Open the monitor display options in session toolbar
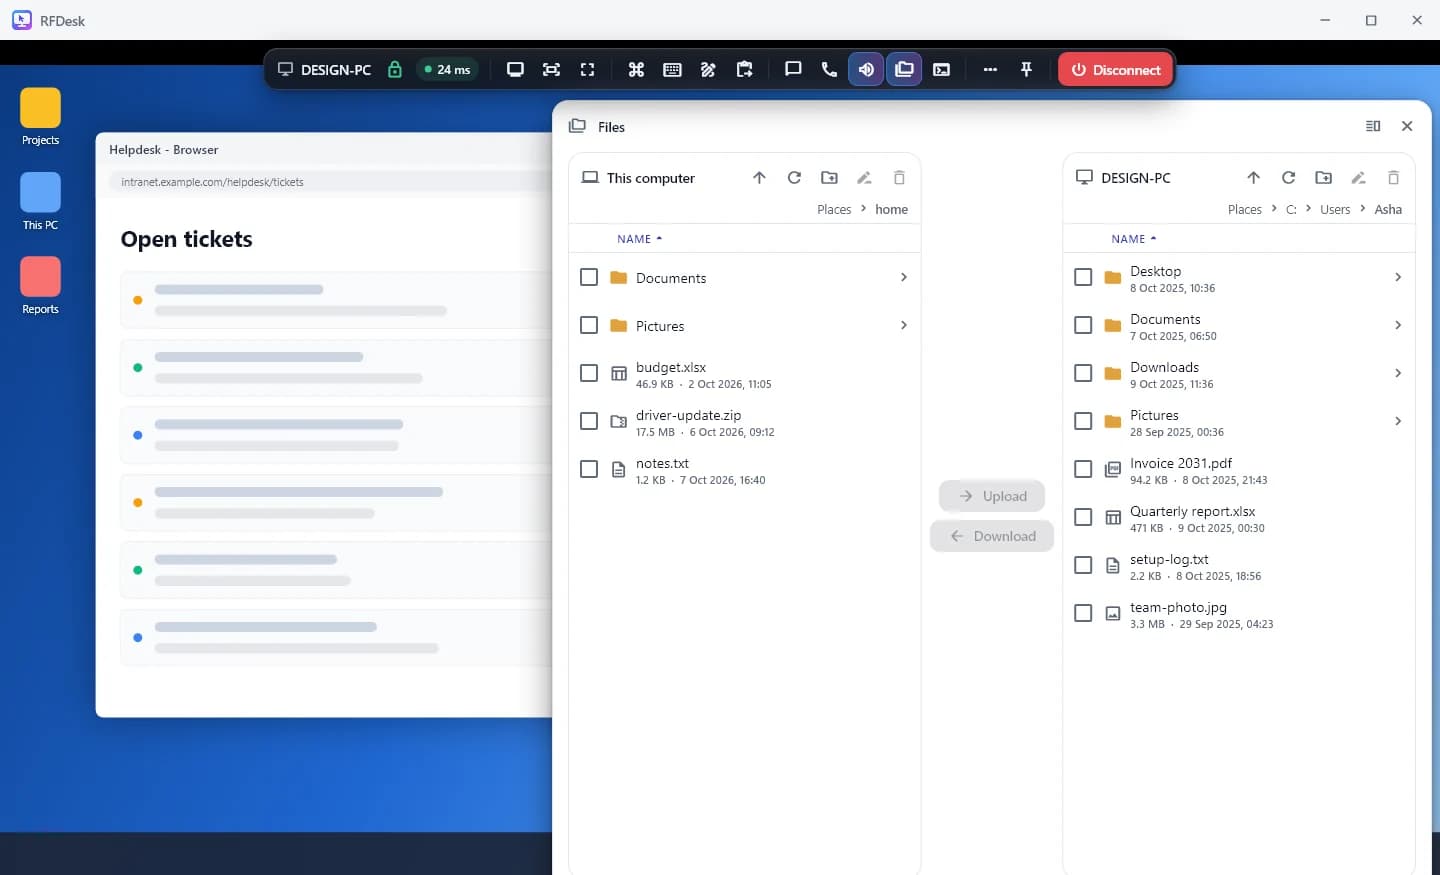The width and height of the screenshot is (1440, 875). pyautogui.click(x=515, y=70)
